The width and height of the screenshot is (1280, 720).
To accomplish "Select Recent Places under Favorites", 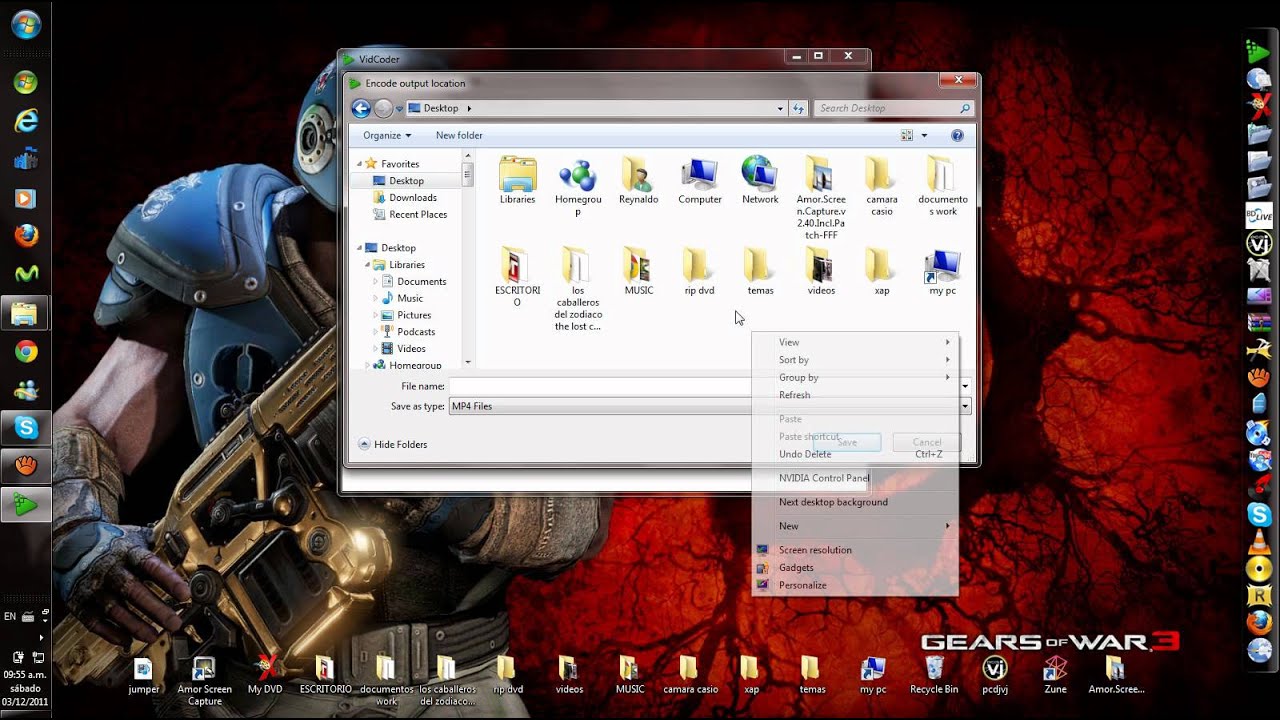I will tap(410, 214).
